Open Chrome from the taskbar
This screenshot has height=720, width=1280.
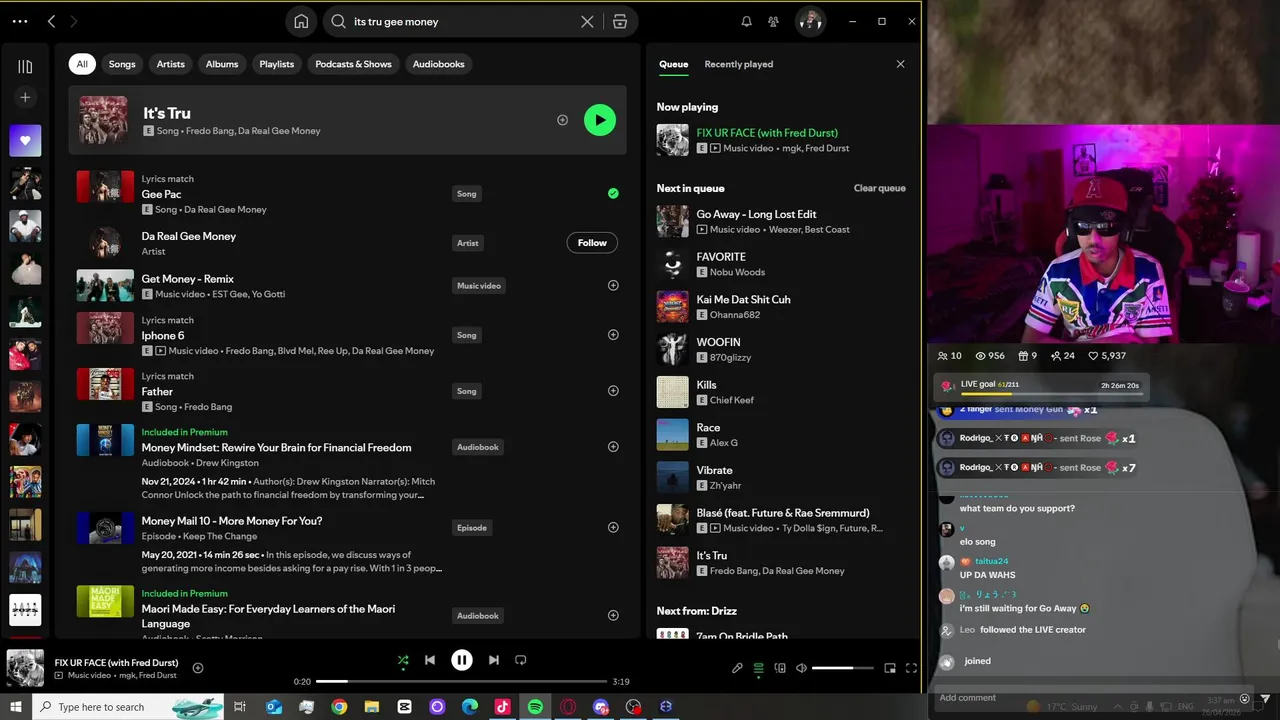(339, 707)
